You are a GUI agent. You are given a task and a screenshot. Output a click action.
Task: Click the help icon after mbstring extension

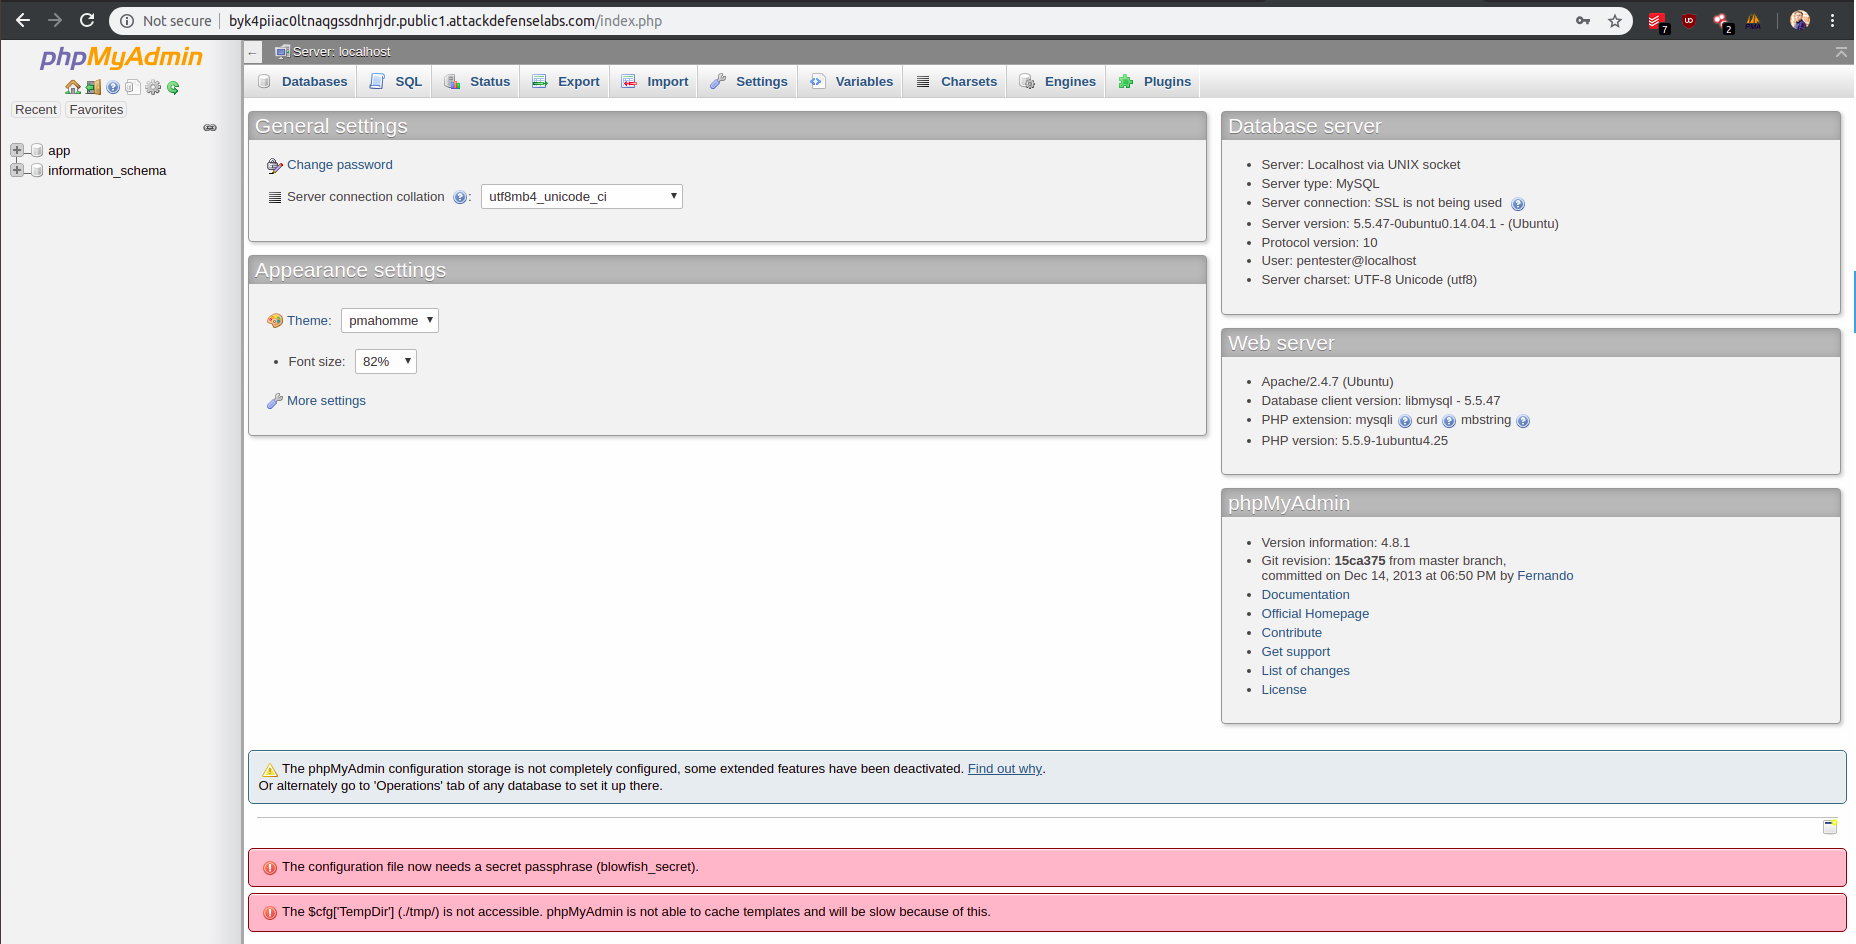(x=1523, y=421)
